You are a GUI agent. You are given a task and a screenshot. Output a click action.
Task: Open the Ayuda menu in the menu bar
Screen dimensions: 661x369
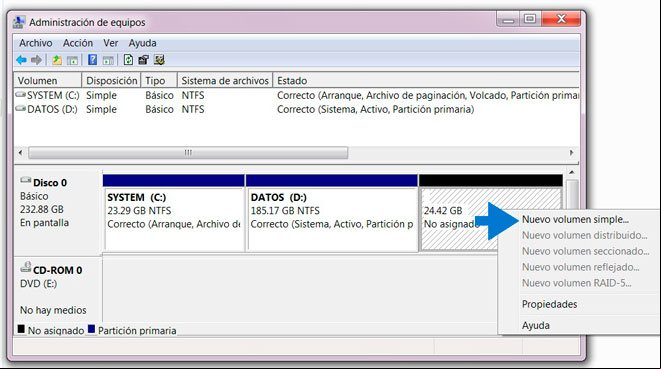pos(142,43)
